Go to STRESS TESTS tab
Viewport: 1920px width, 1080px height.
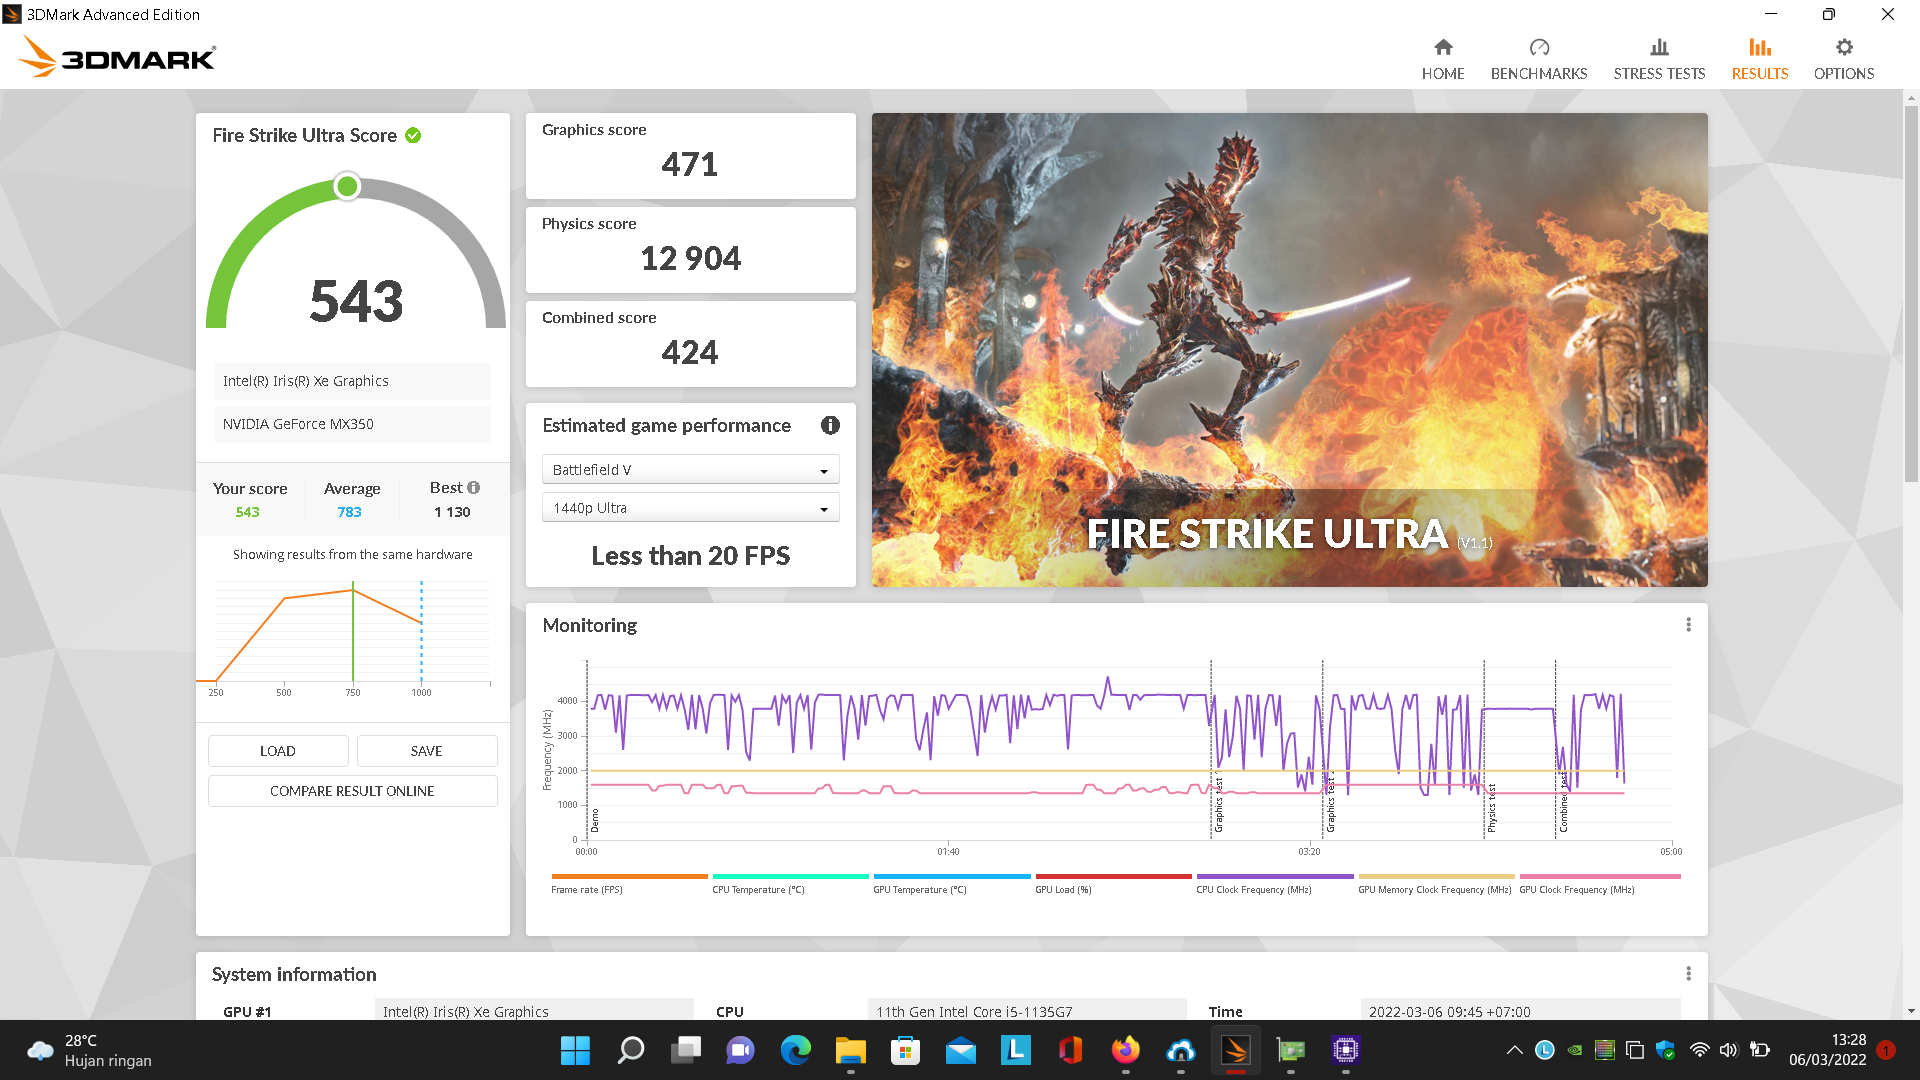coord(1659,59)
